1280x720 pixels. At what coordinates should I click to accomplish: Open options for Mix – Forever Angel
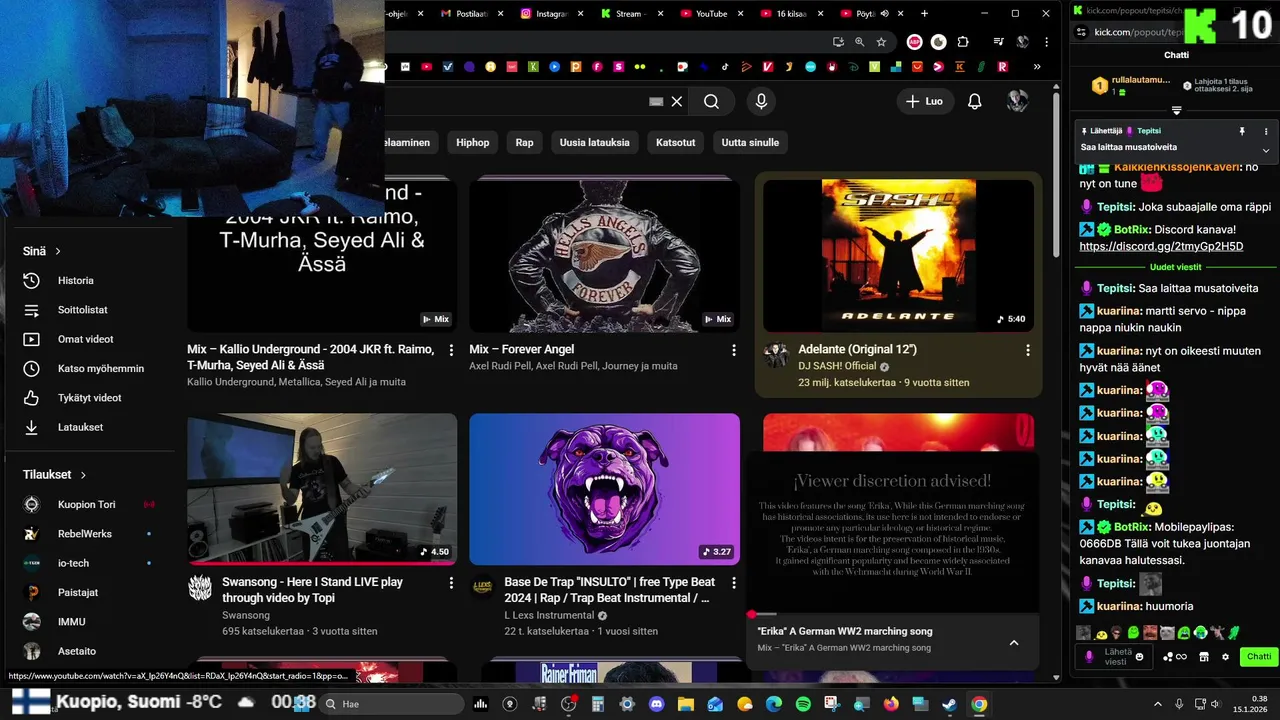733,350
